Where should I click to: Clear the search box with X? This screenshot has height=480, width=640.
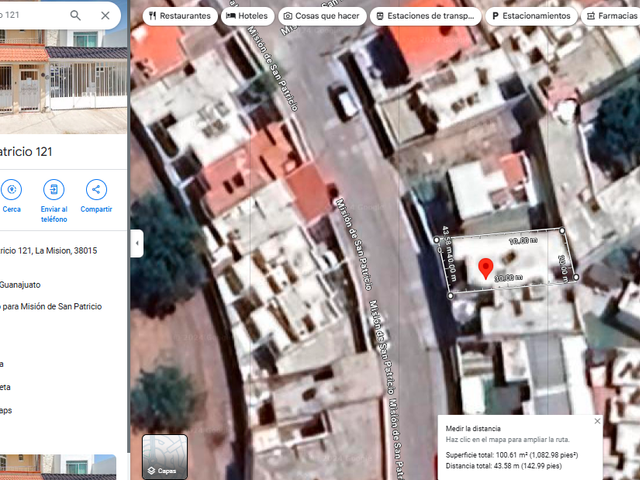click(105, 16)
